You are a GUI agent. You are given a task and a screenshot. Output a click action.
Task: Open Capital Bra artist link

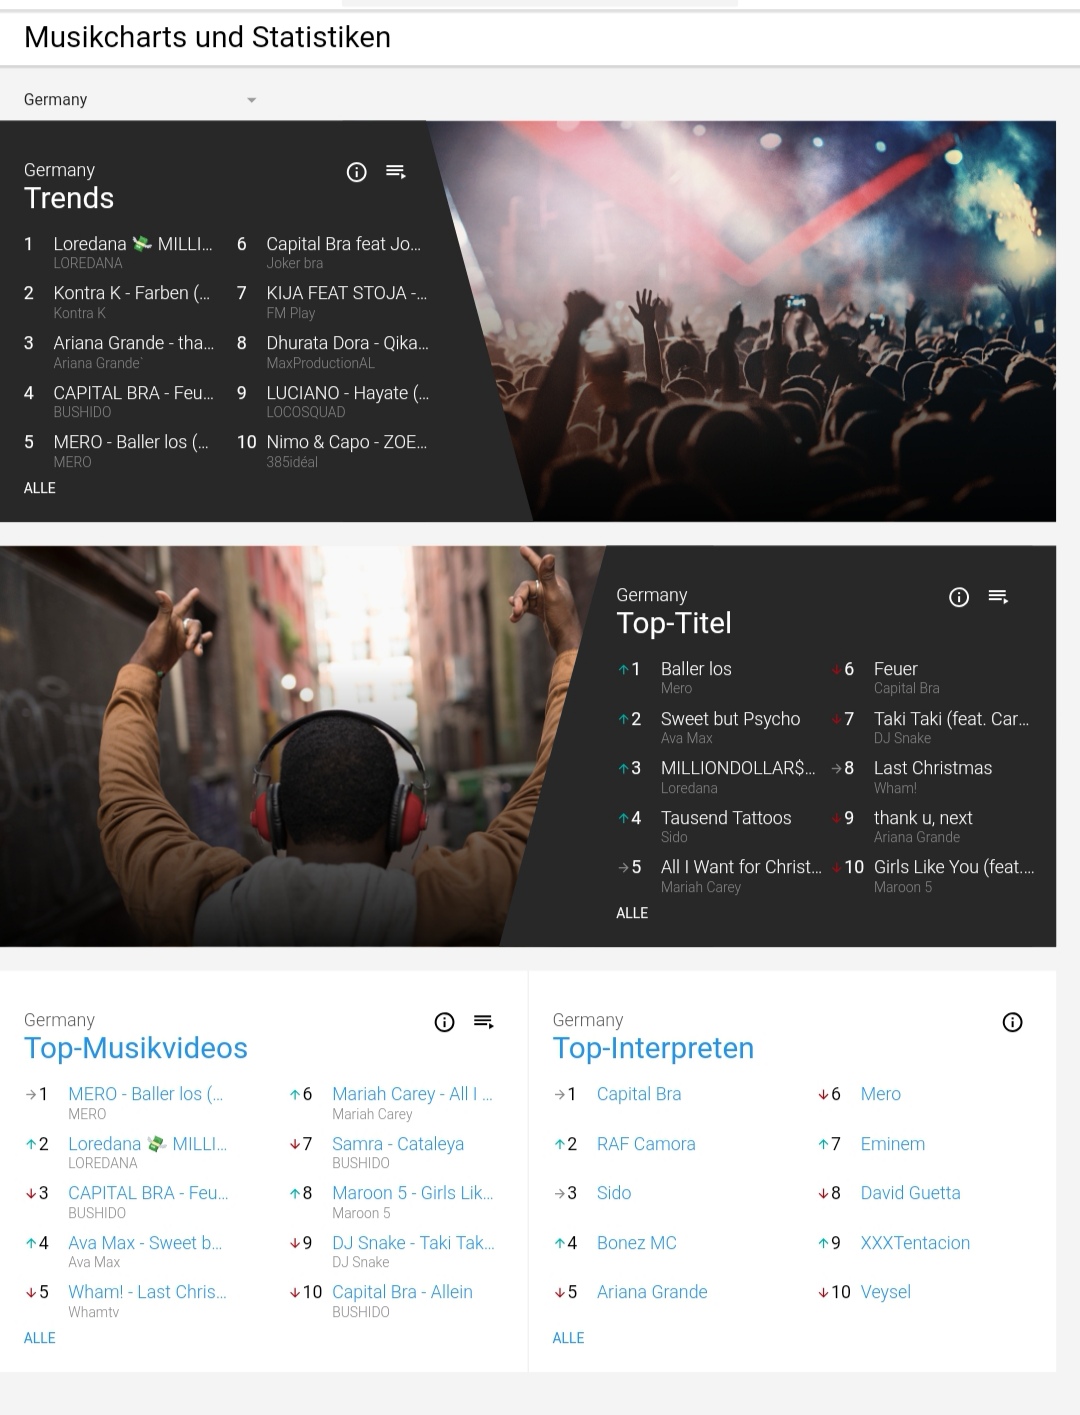point(639,1094)
